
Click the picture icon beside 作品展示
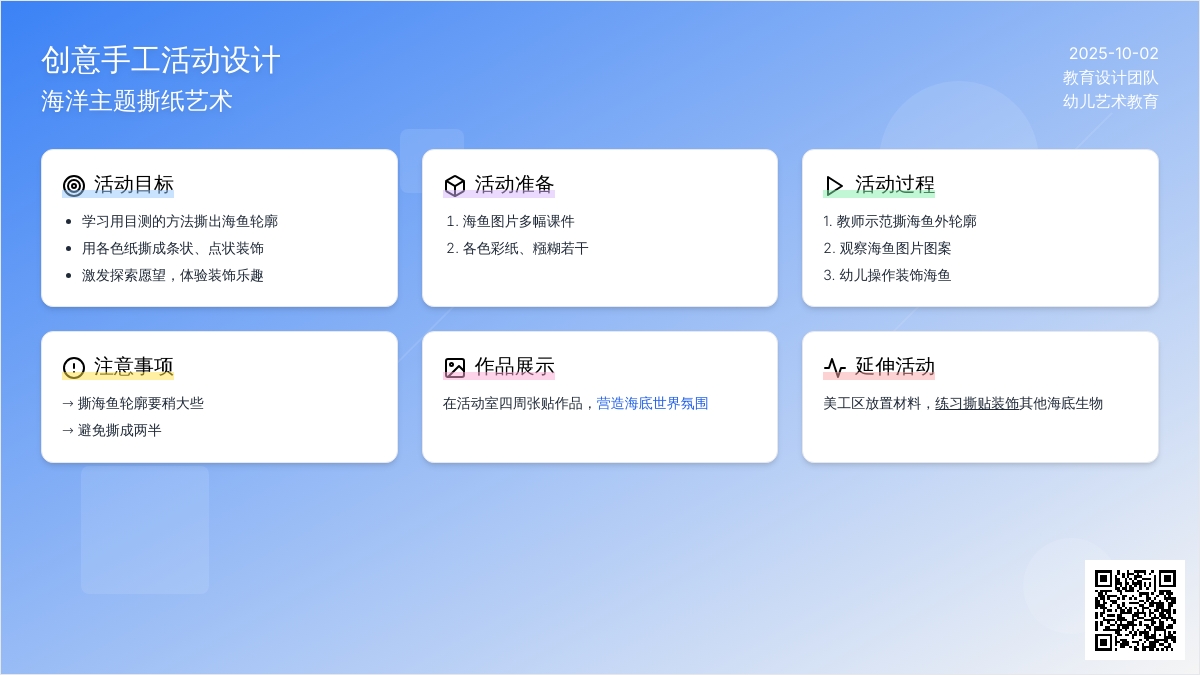tap(455, 367)
